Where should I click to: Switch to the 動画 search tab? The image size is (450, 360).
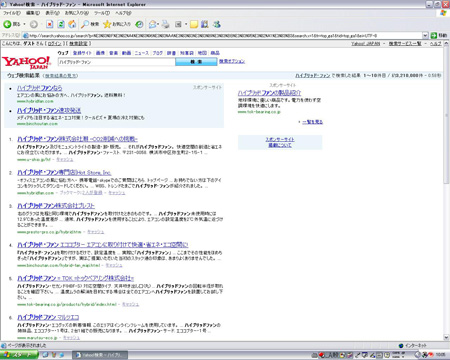126,53
